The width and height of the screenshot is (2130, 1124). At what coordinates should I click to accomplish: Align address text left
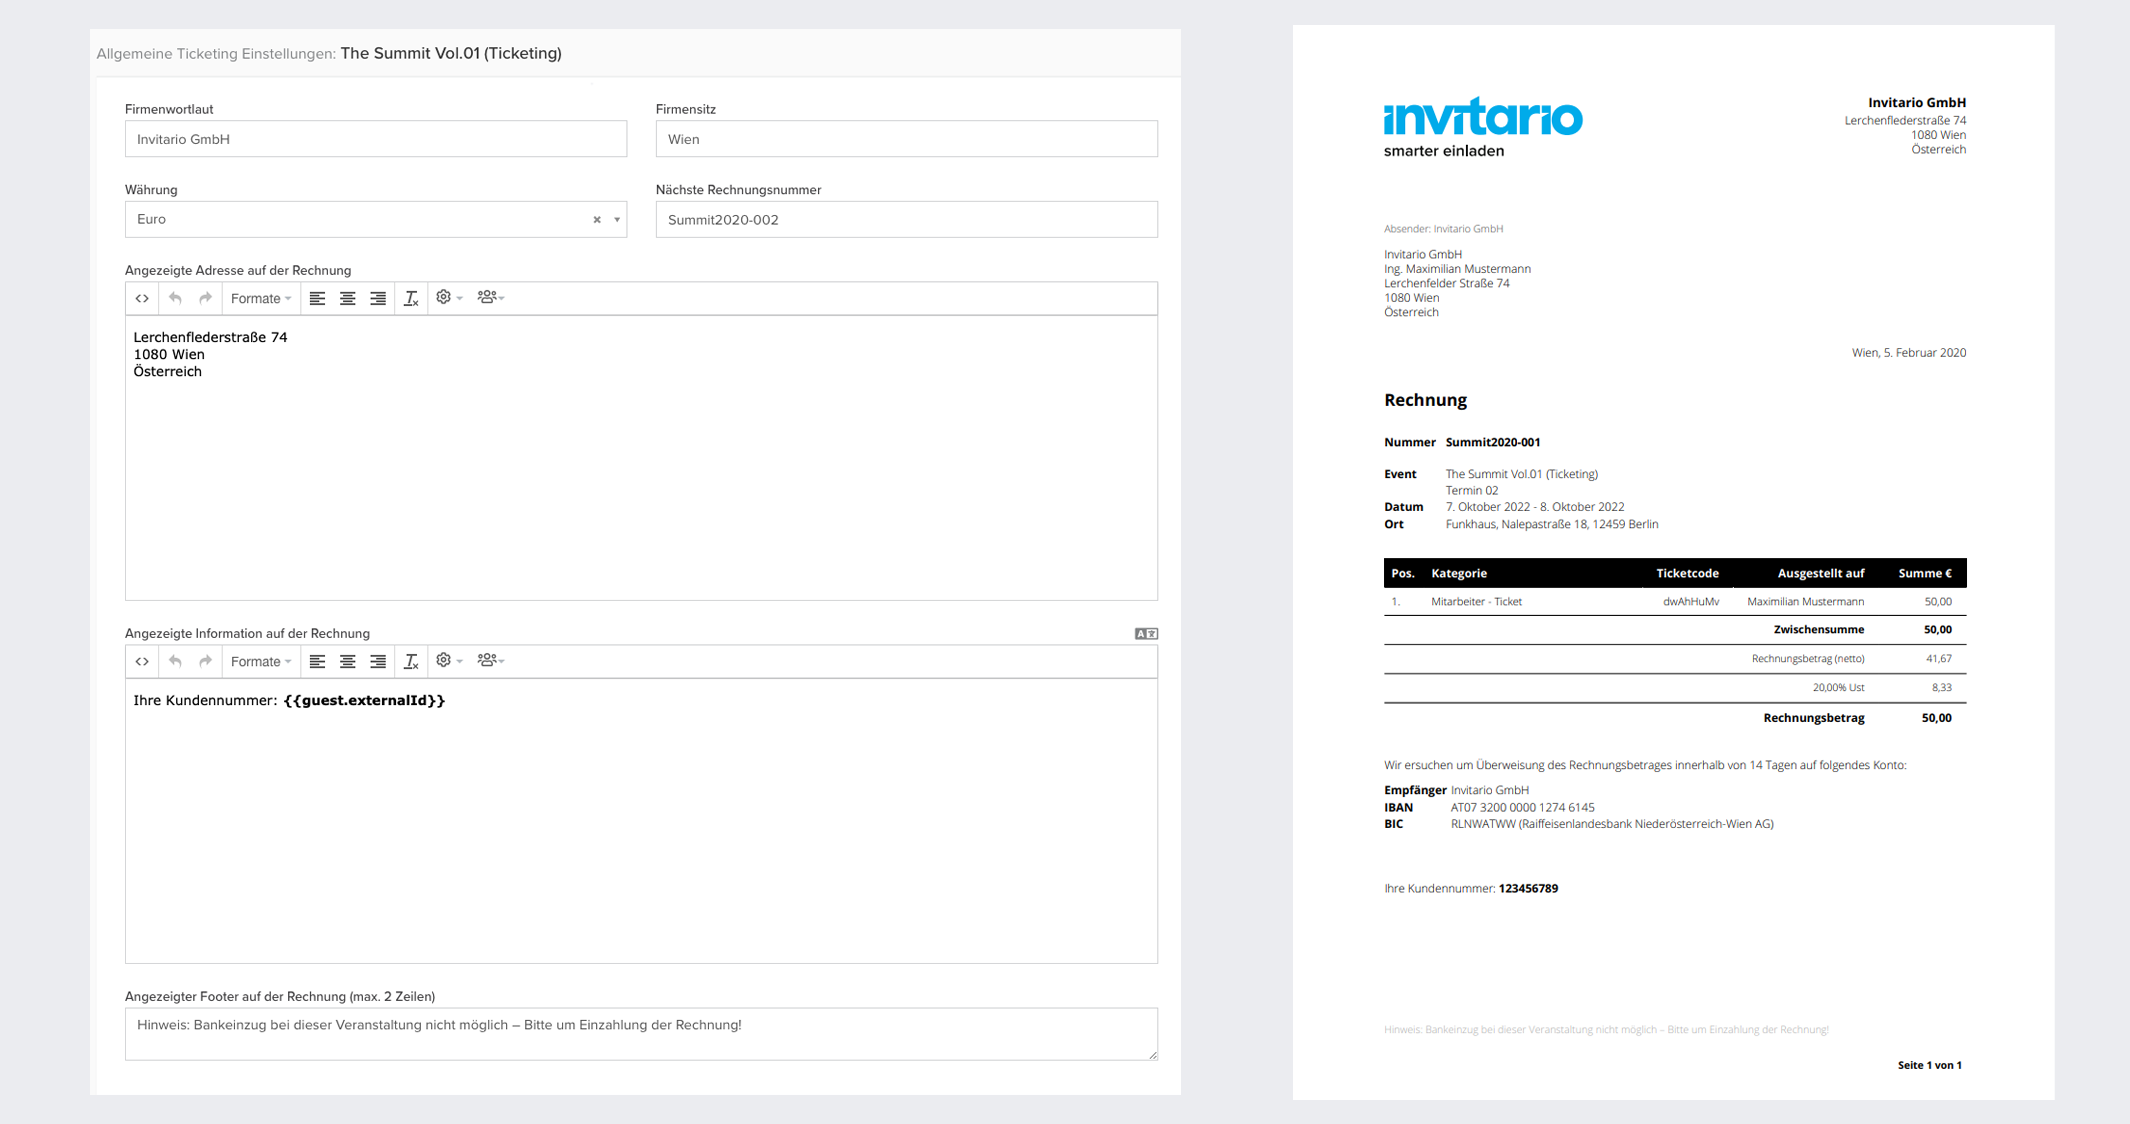click(317, 298)
